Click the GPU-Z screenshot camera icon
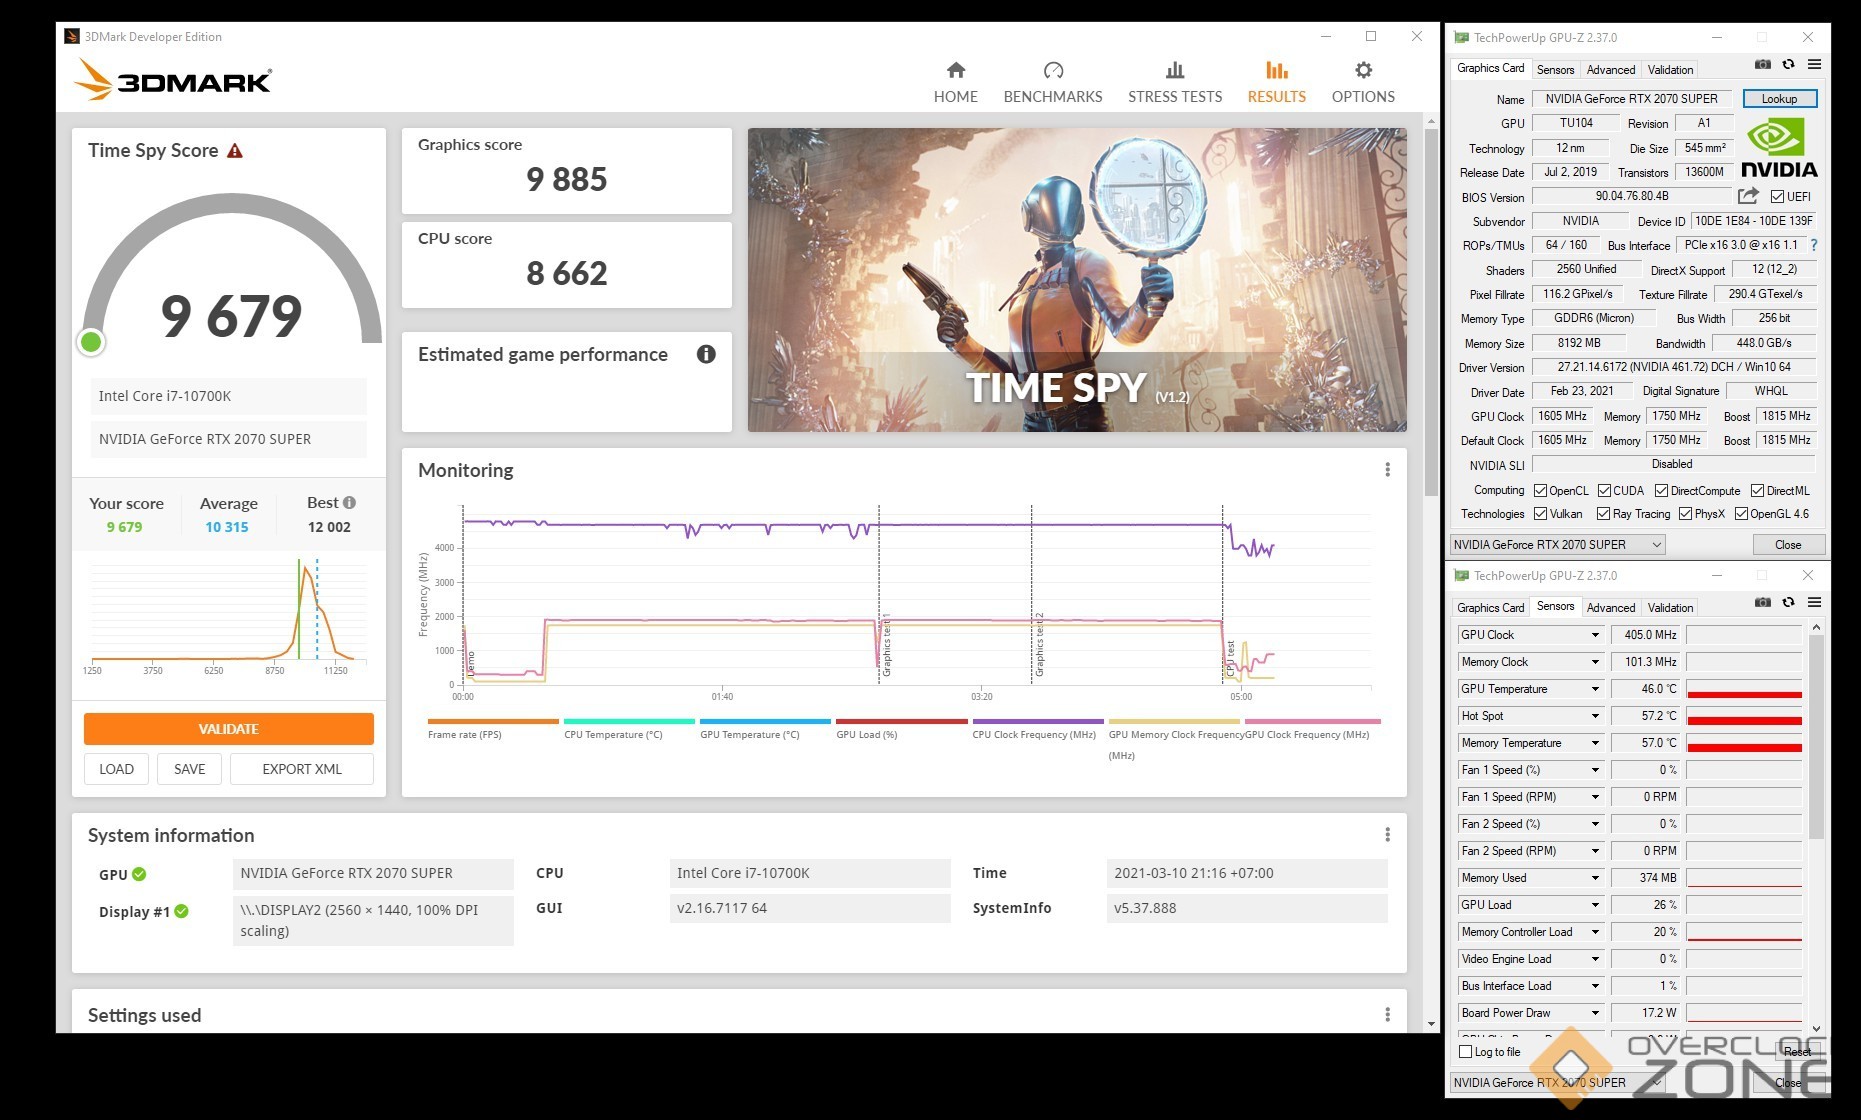Screen dimensions: 1861x1120 pos(1762,65)
